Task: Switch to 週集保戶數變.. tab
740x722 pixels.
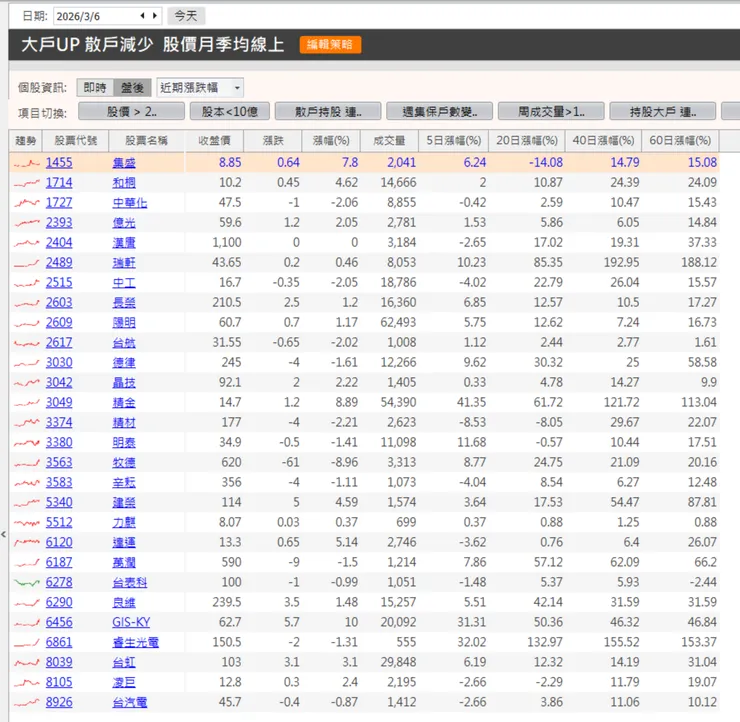Action: pyautogui.click(x=439, y=112)
